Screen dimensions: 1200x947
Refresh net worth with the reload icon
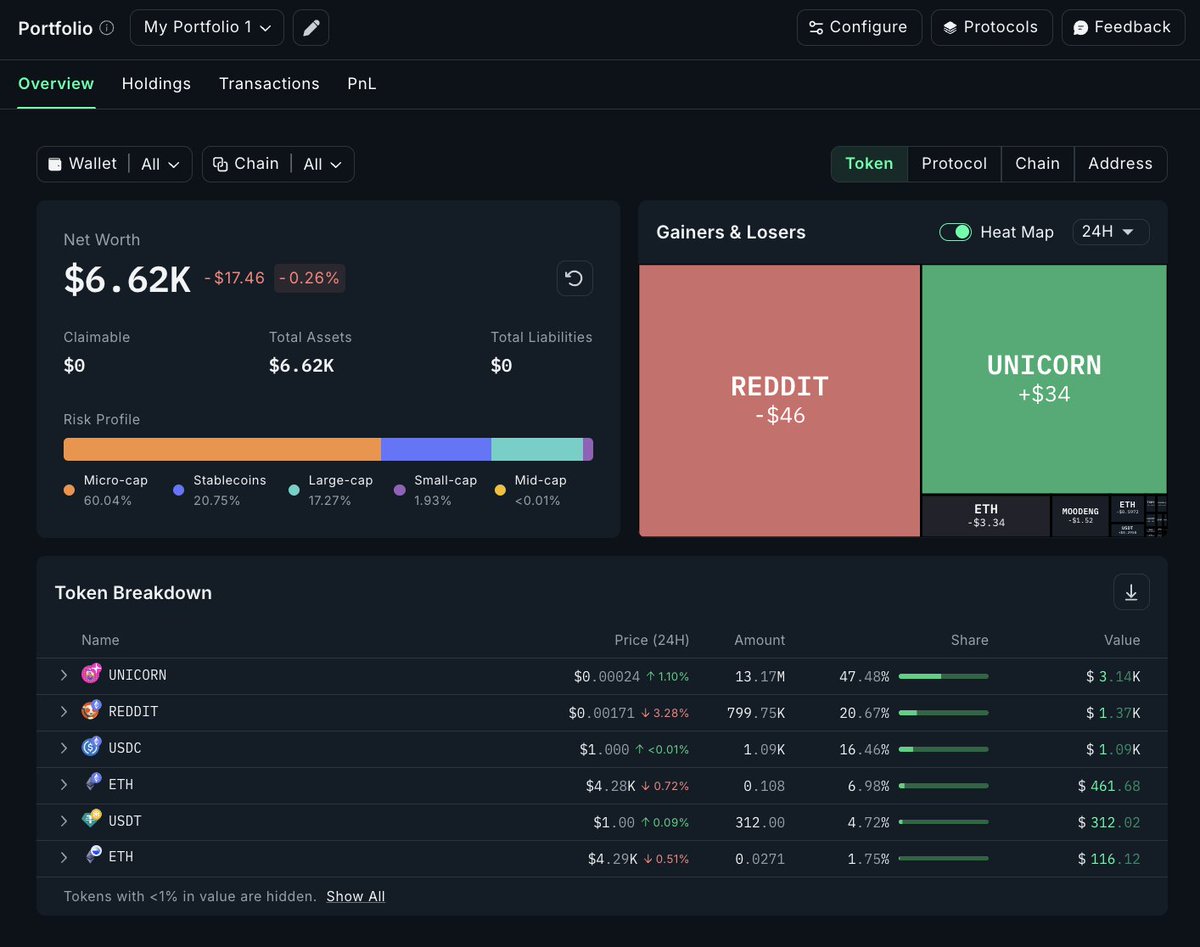pyautogui.click(x=575, y=278)
